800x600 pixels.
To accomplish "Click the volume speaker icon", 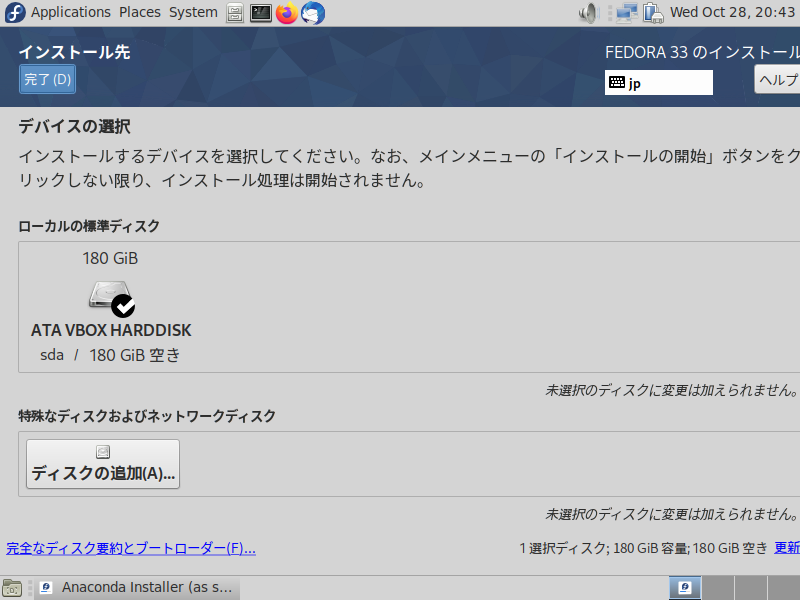I will 589,13.
